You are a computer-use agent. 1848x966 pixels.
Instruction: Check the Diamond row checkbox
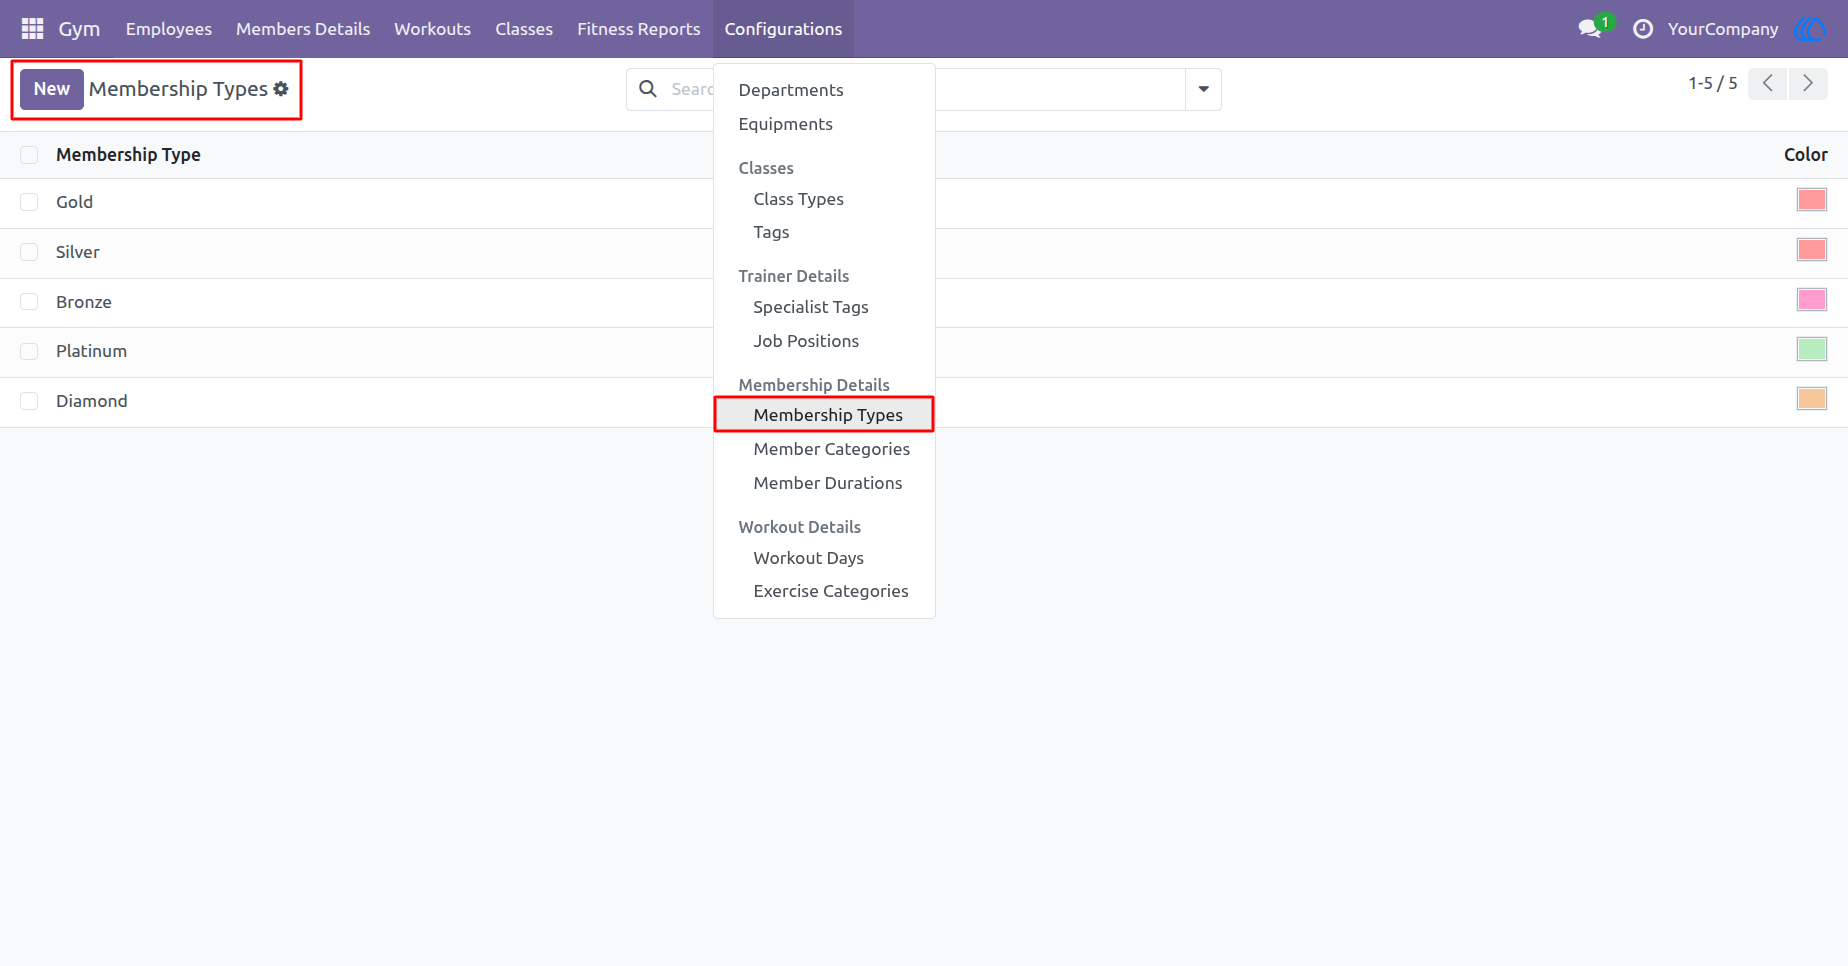coord(29,401)
